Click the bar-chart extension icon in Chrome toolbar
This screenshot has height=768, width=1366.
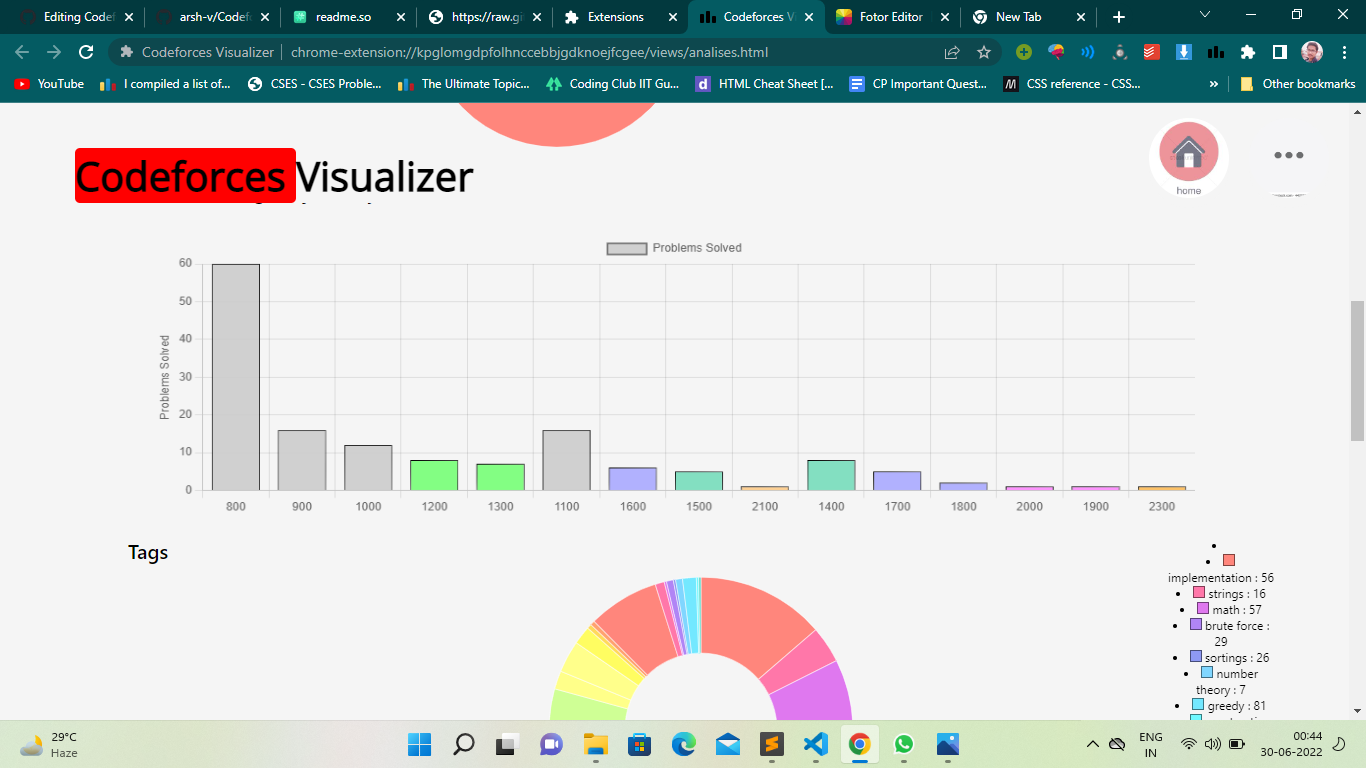pos(1213,51)
